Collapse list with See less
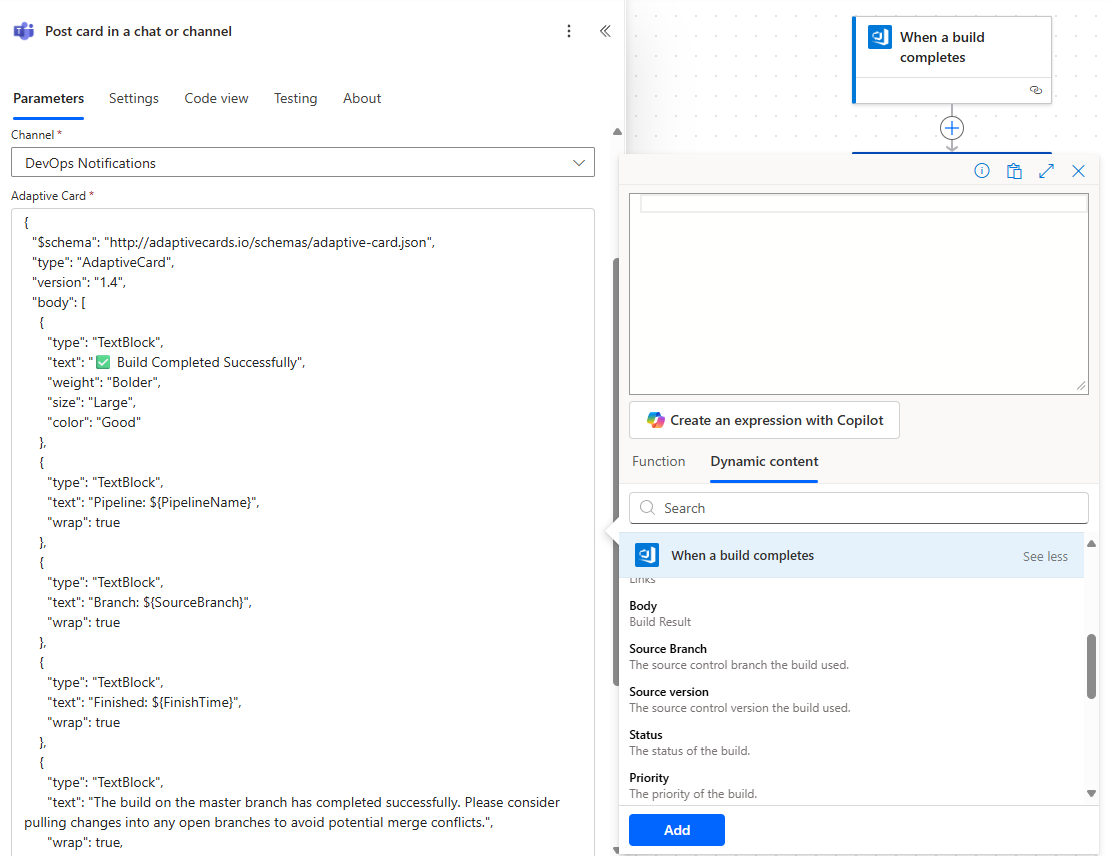 (x=1045, y=556)
